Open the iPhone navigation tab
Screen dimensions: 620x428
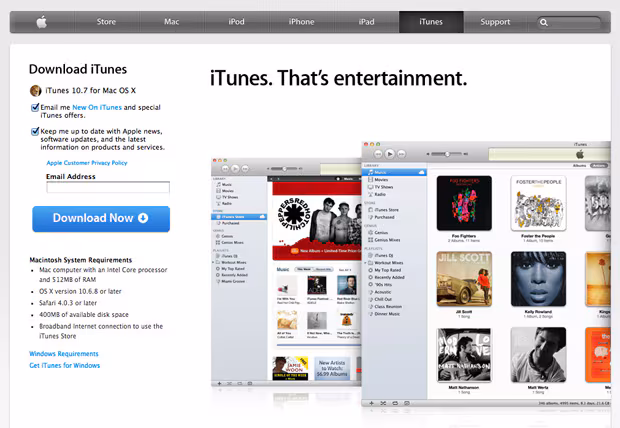click(301, 22)
